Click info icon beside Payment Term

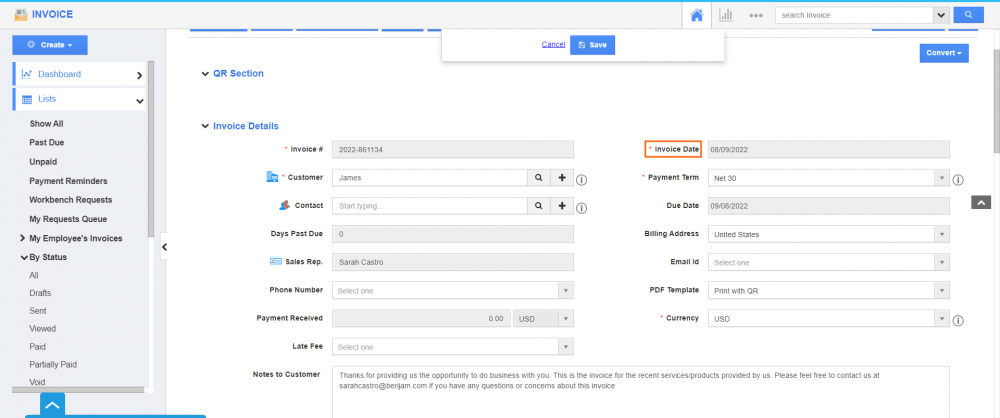pos(957,181)
